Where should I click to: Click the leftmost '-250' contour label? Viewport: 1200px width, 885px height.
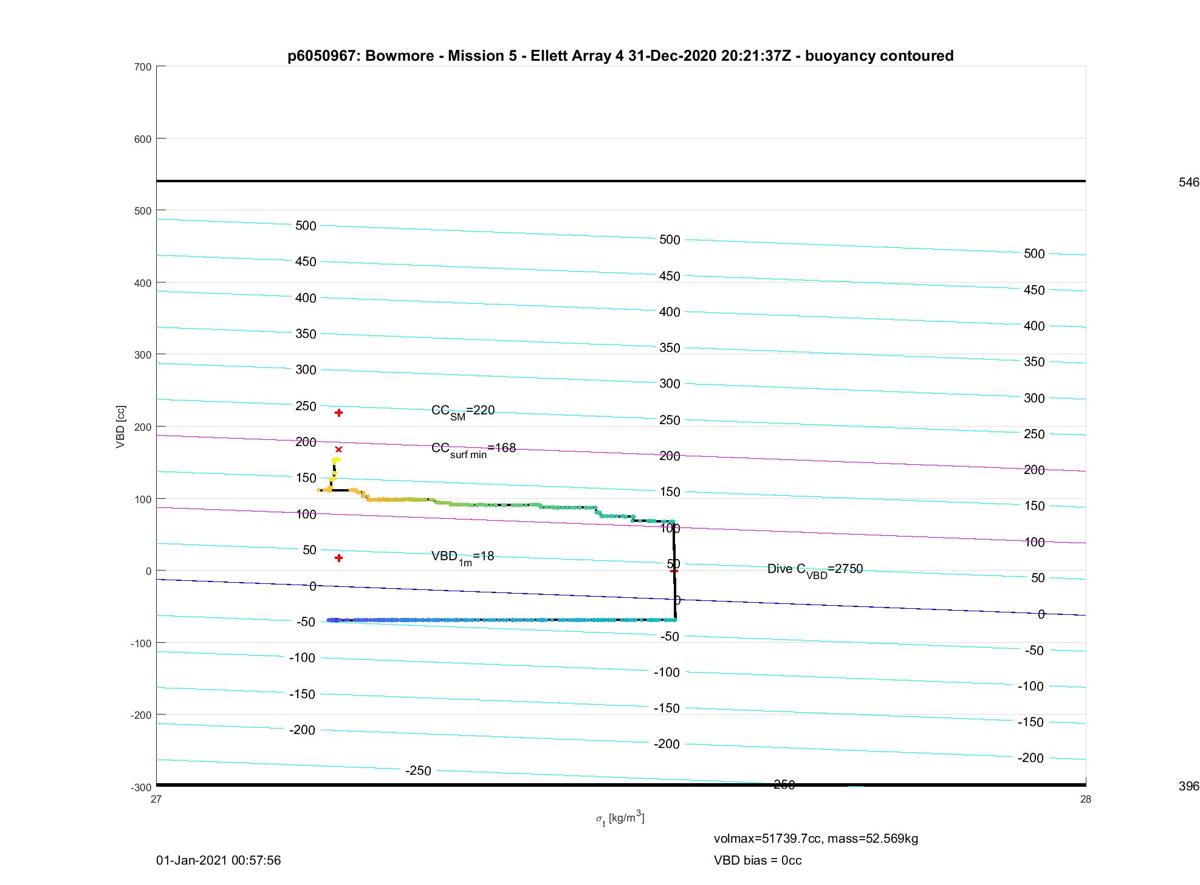pyautogui.click(x=418, y=771)
